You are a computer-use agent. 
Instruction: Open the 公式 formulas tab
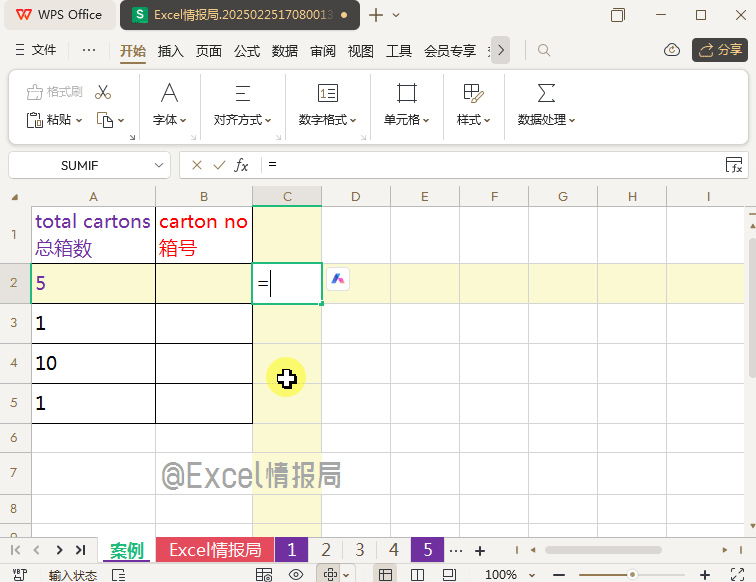pyautogui.click(x=247, y=51)
